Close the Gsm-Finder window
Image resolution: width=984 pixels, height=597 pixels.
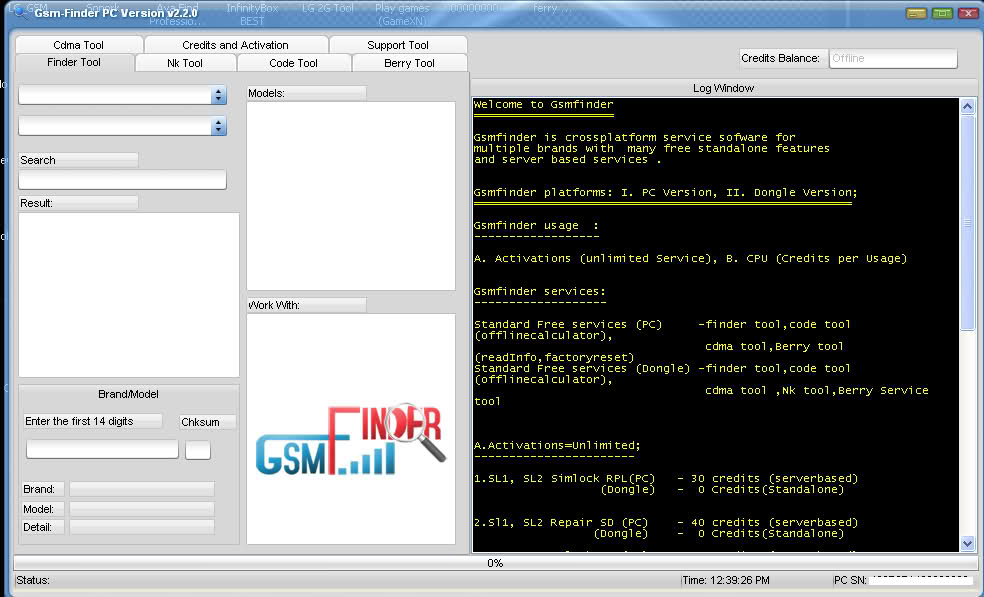tap(968, 13)
